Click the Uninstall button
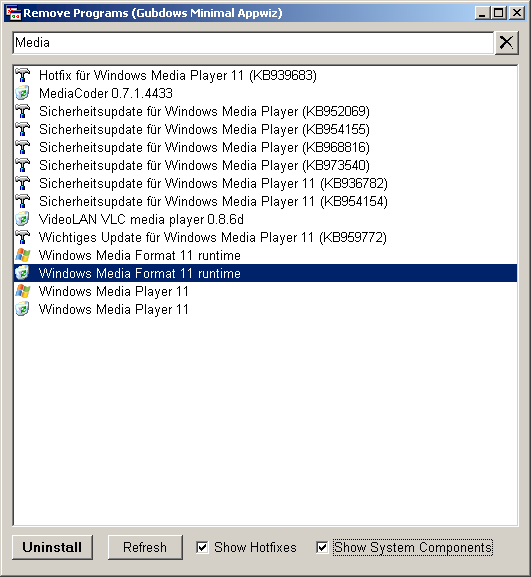 [x=52, y=548]
